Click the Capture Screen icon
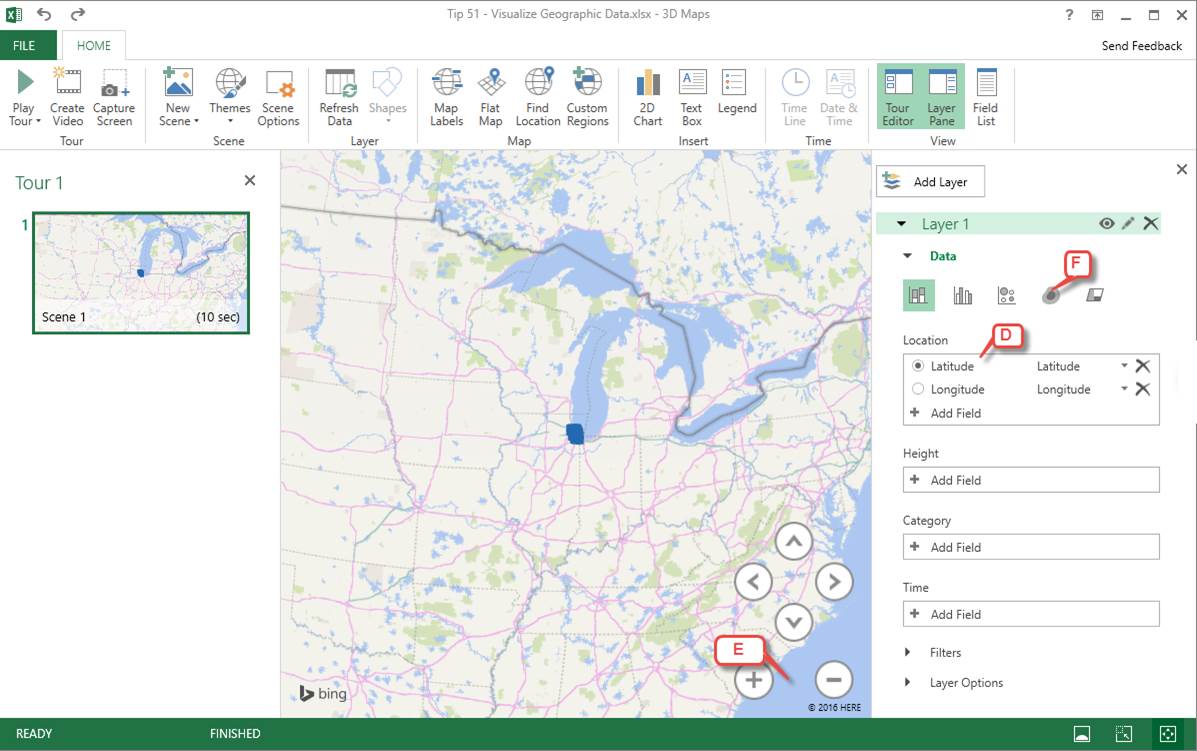The image size is (1197, 751). [113, 86]
